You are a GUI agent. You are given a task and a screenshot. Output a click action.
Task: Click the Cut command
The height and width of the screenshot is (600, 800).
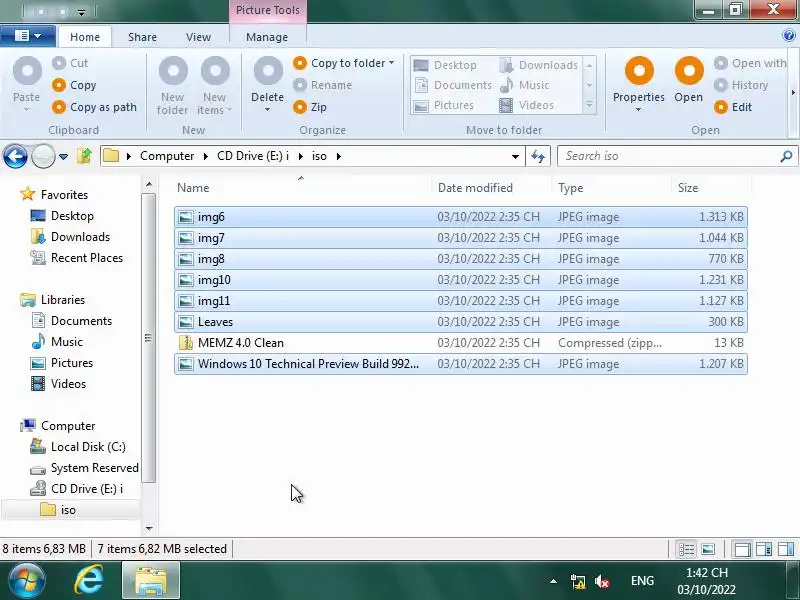70,63
